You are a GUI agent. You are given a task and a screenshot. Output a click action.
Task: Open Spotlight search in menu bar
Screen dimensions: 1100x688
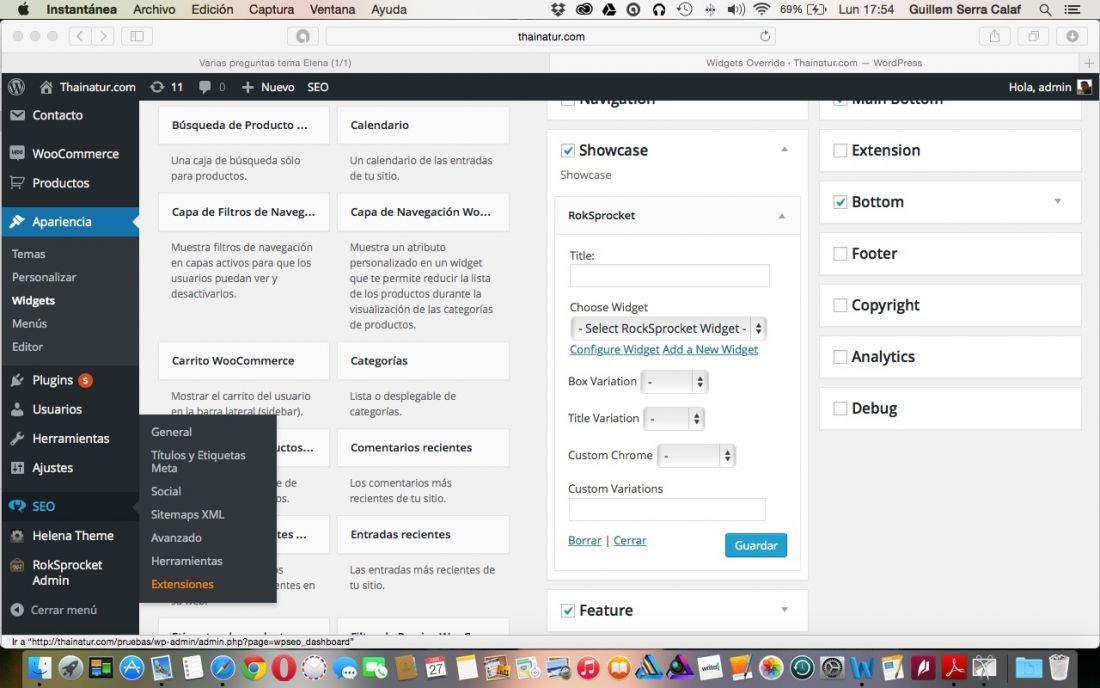point(1045,10)
